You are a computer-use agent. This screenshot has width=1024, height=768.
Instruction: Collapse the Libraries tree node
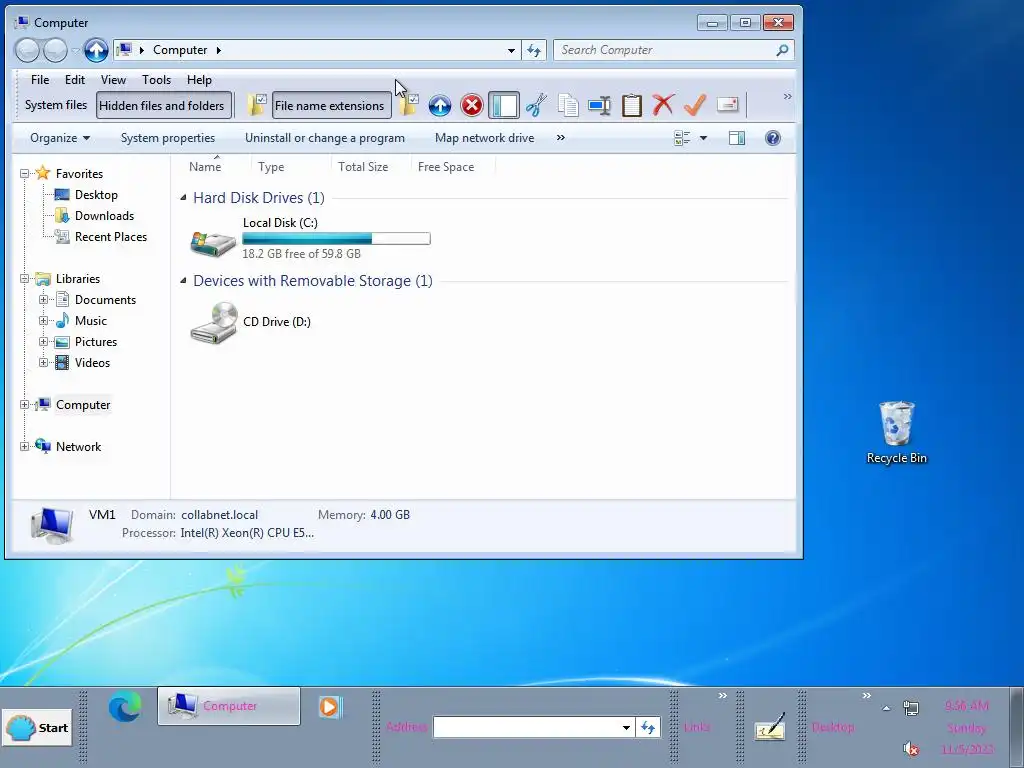click(25, 279)
